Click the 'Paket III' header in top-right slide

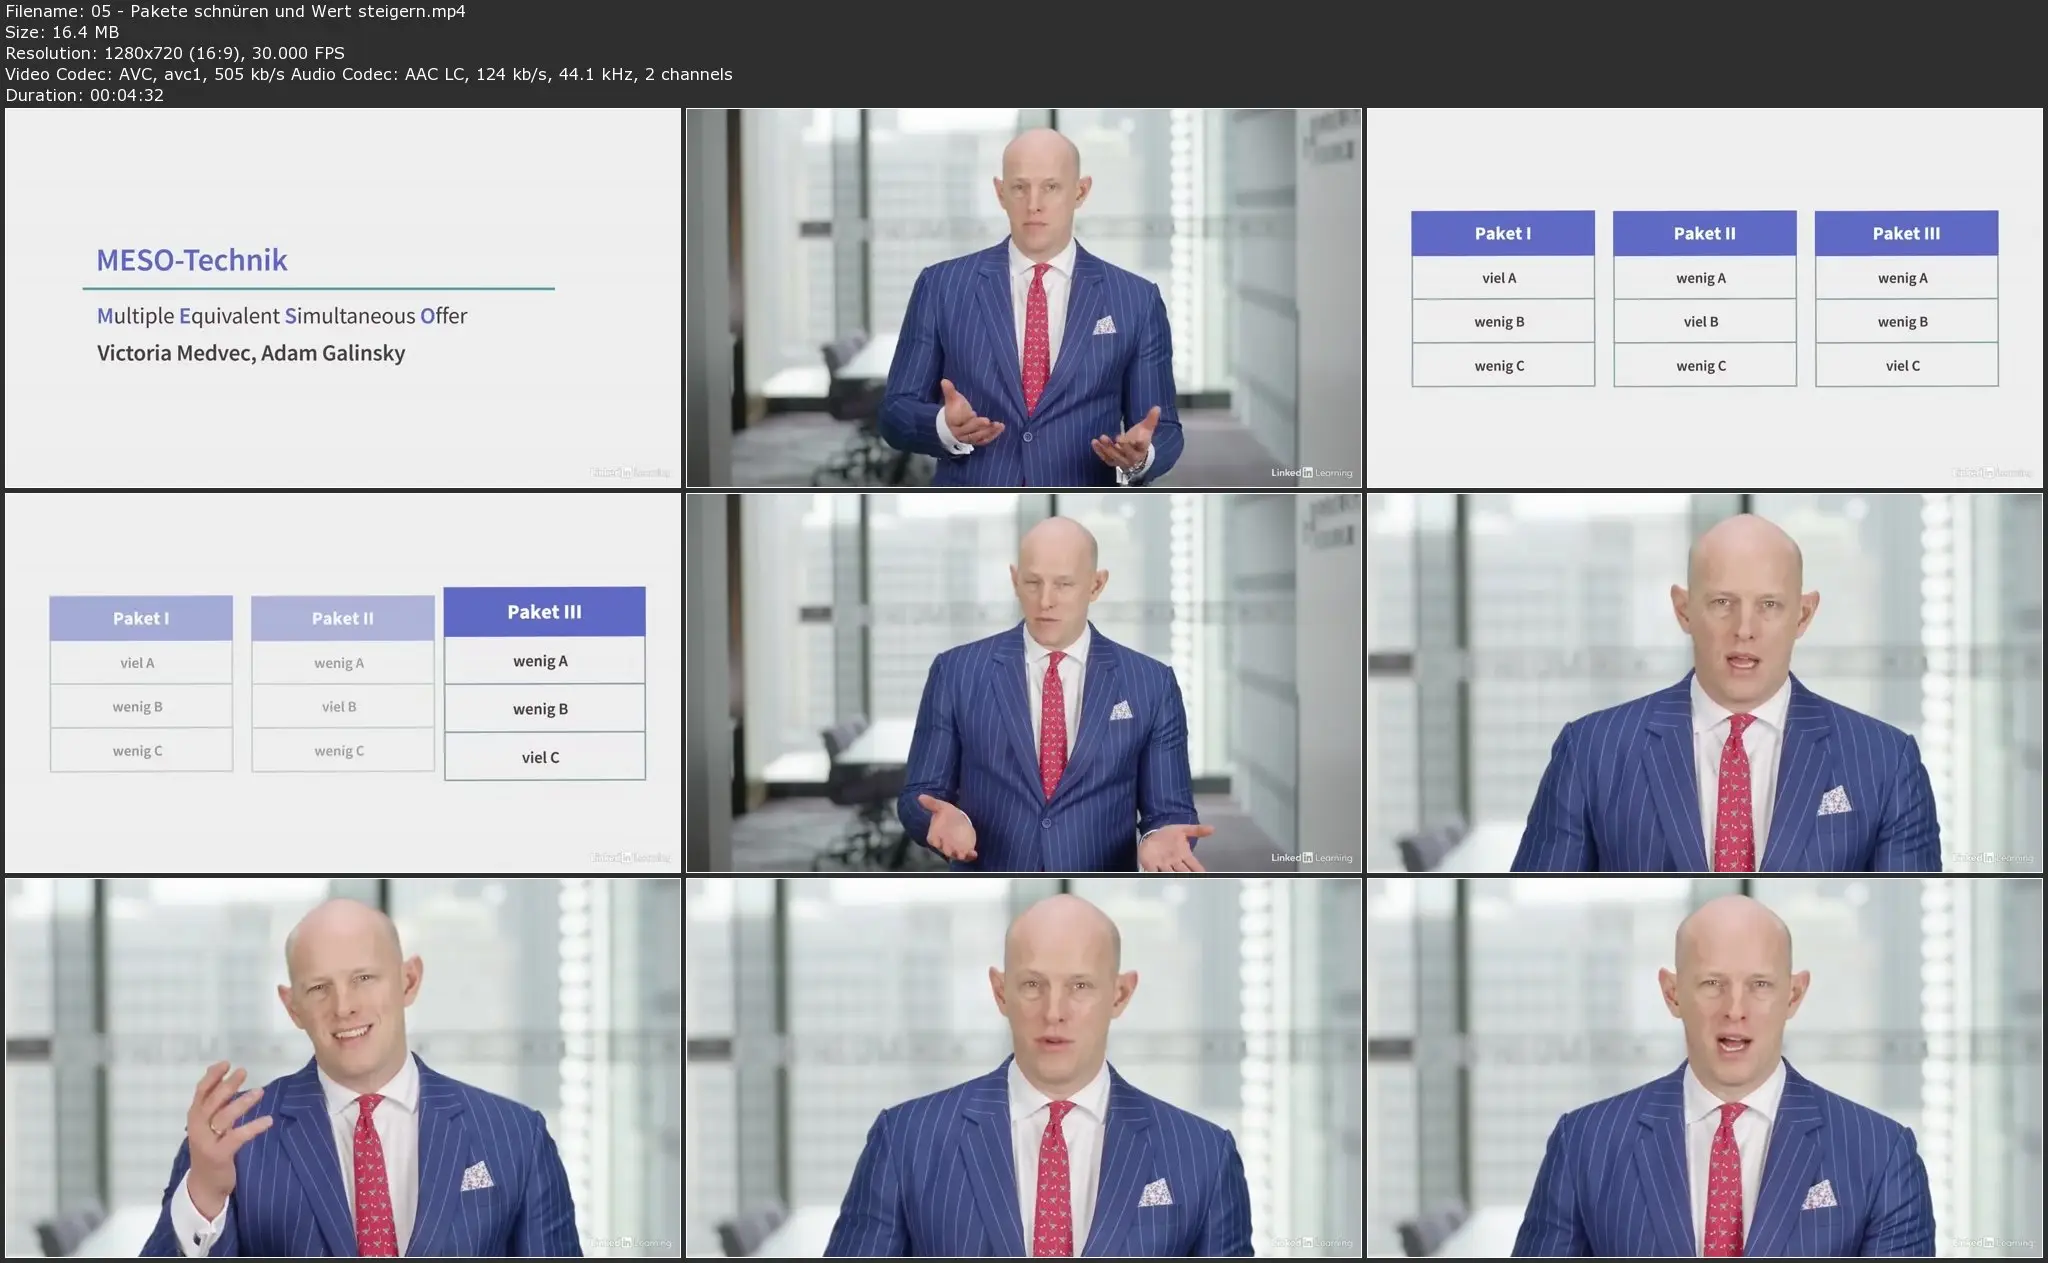coord(1906,233)
